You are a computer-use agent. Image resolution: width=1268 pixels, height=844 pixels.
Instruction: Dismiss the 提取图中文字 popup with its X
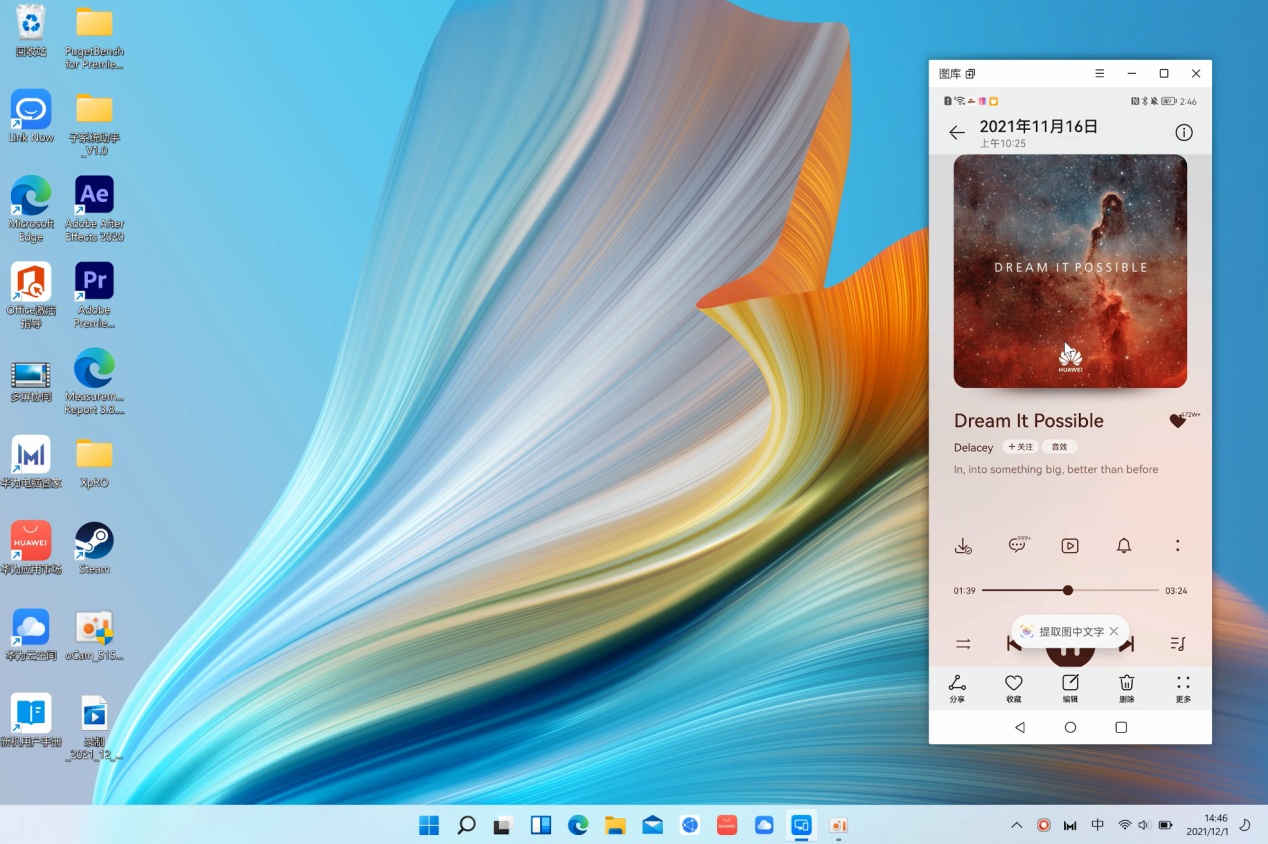(x=1114, y=632)
